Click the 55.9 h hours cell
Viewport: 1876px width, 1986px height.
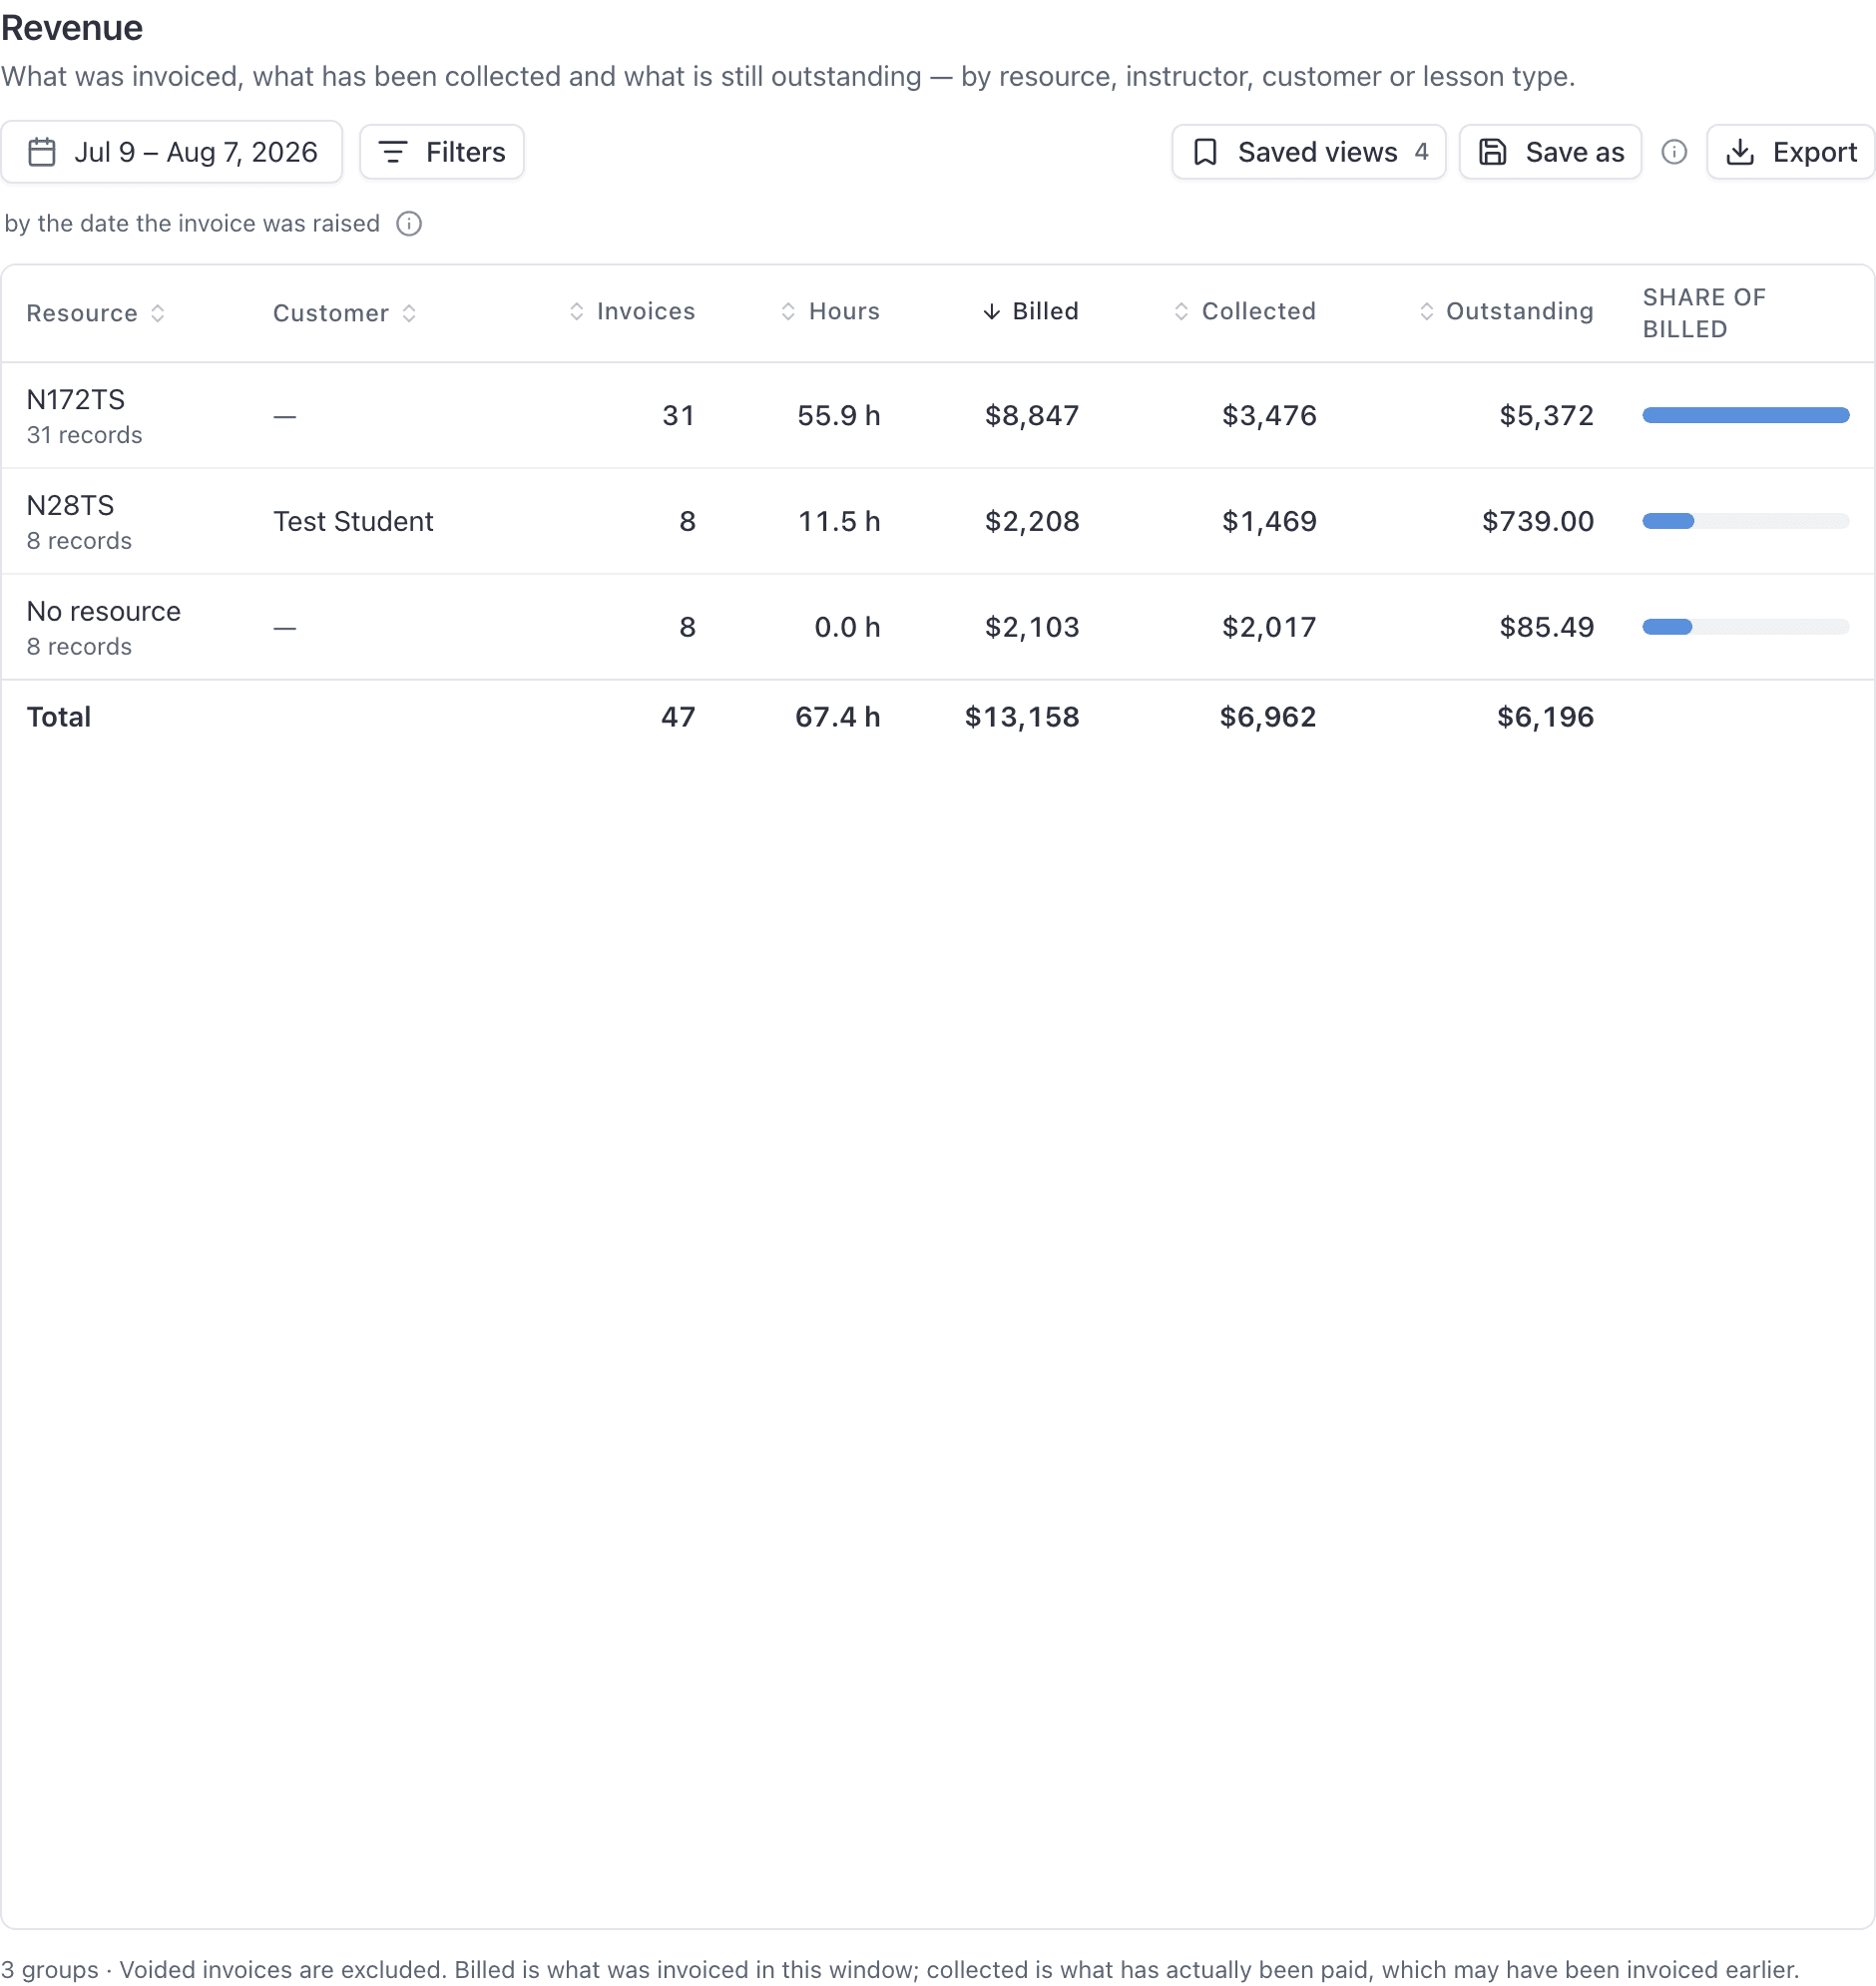tap(838, 415)
